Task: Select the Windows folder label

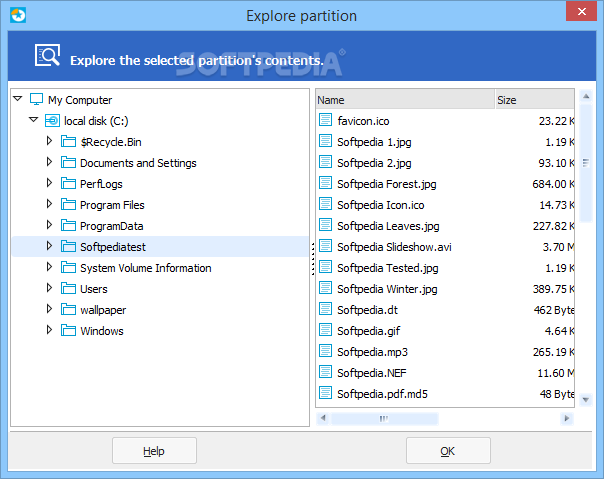Action: [x=102, y=331]
